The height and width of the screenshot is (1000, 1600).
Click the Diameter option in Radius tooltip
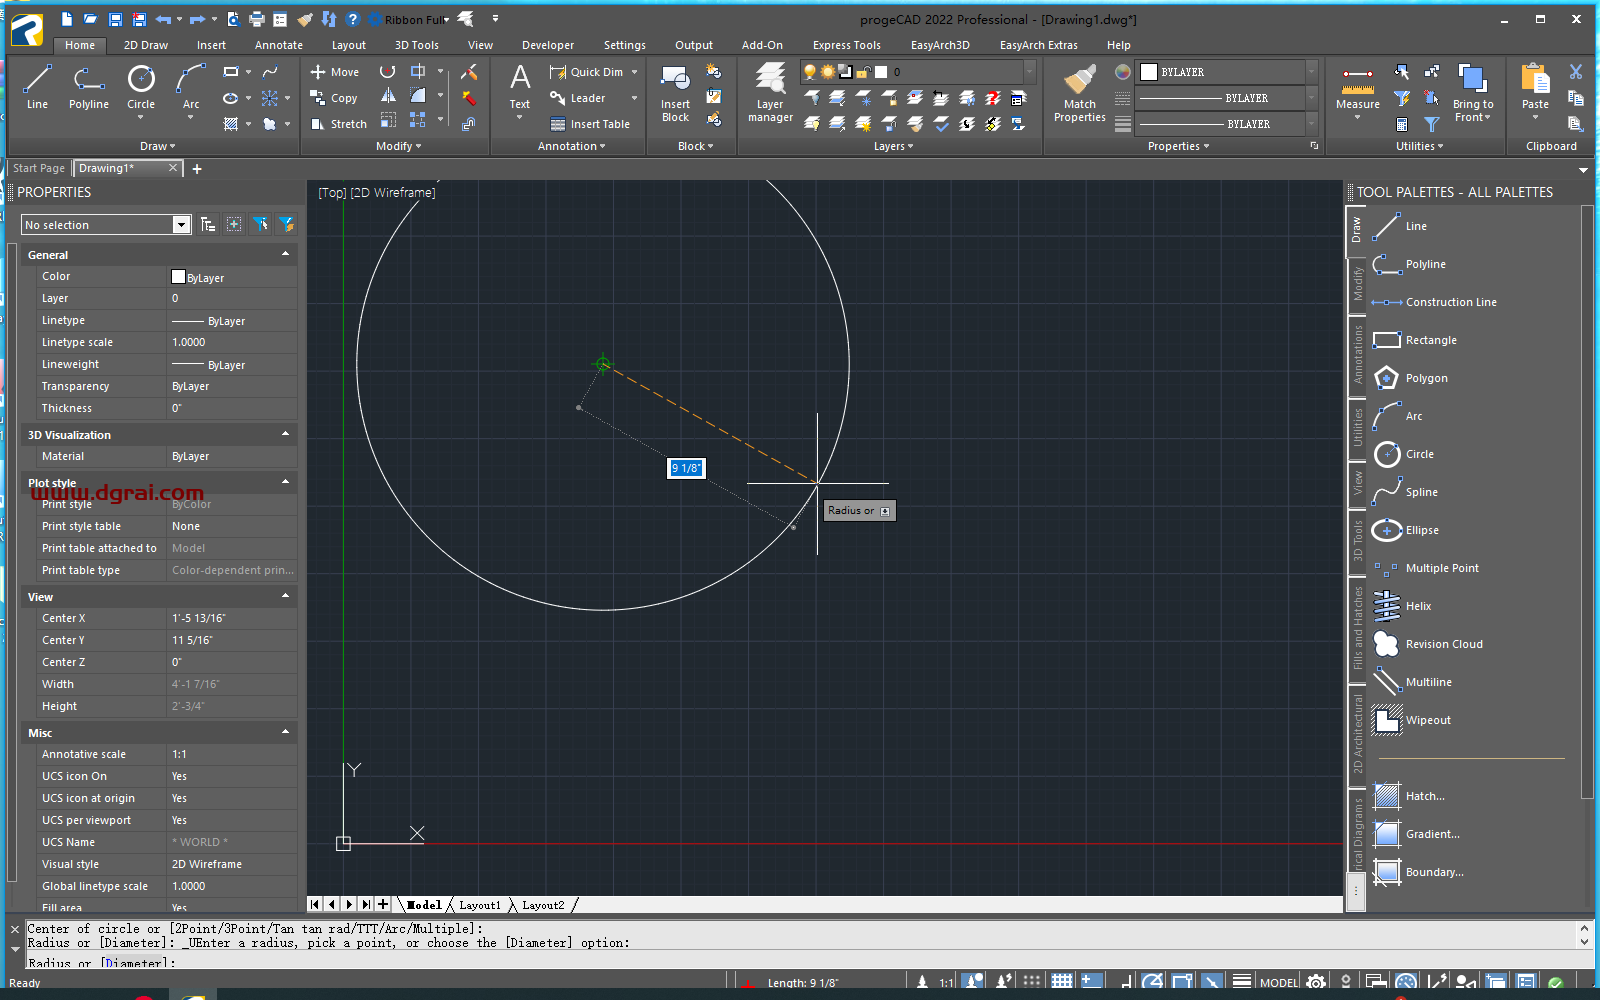click(885, 511)
